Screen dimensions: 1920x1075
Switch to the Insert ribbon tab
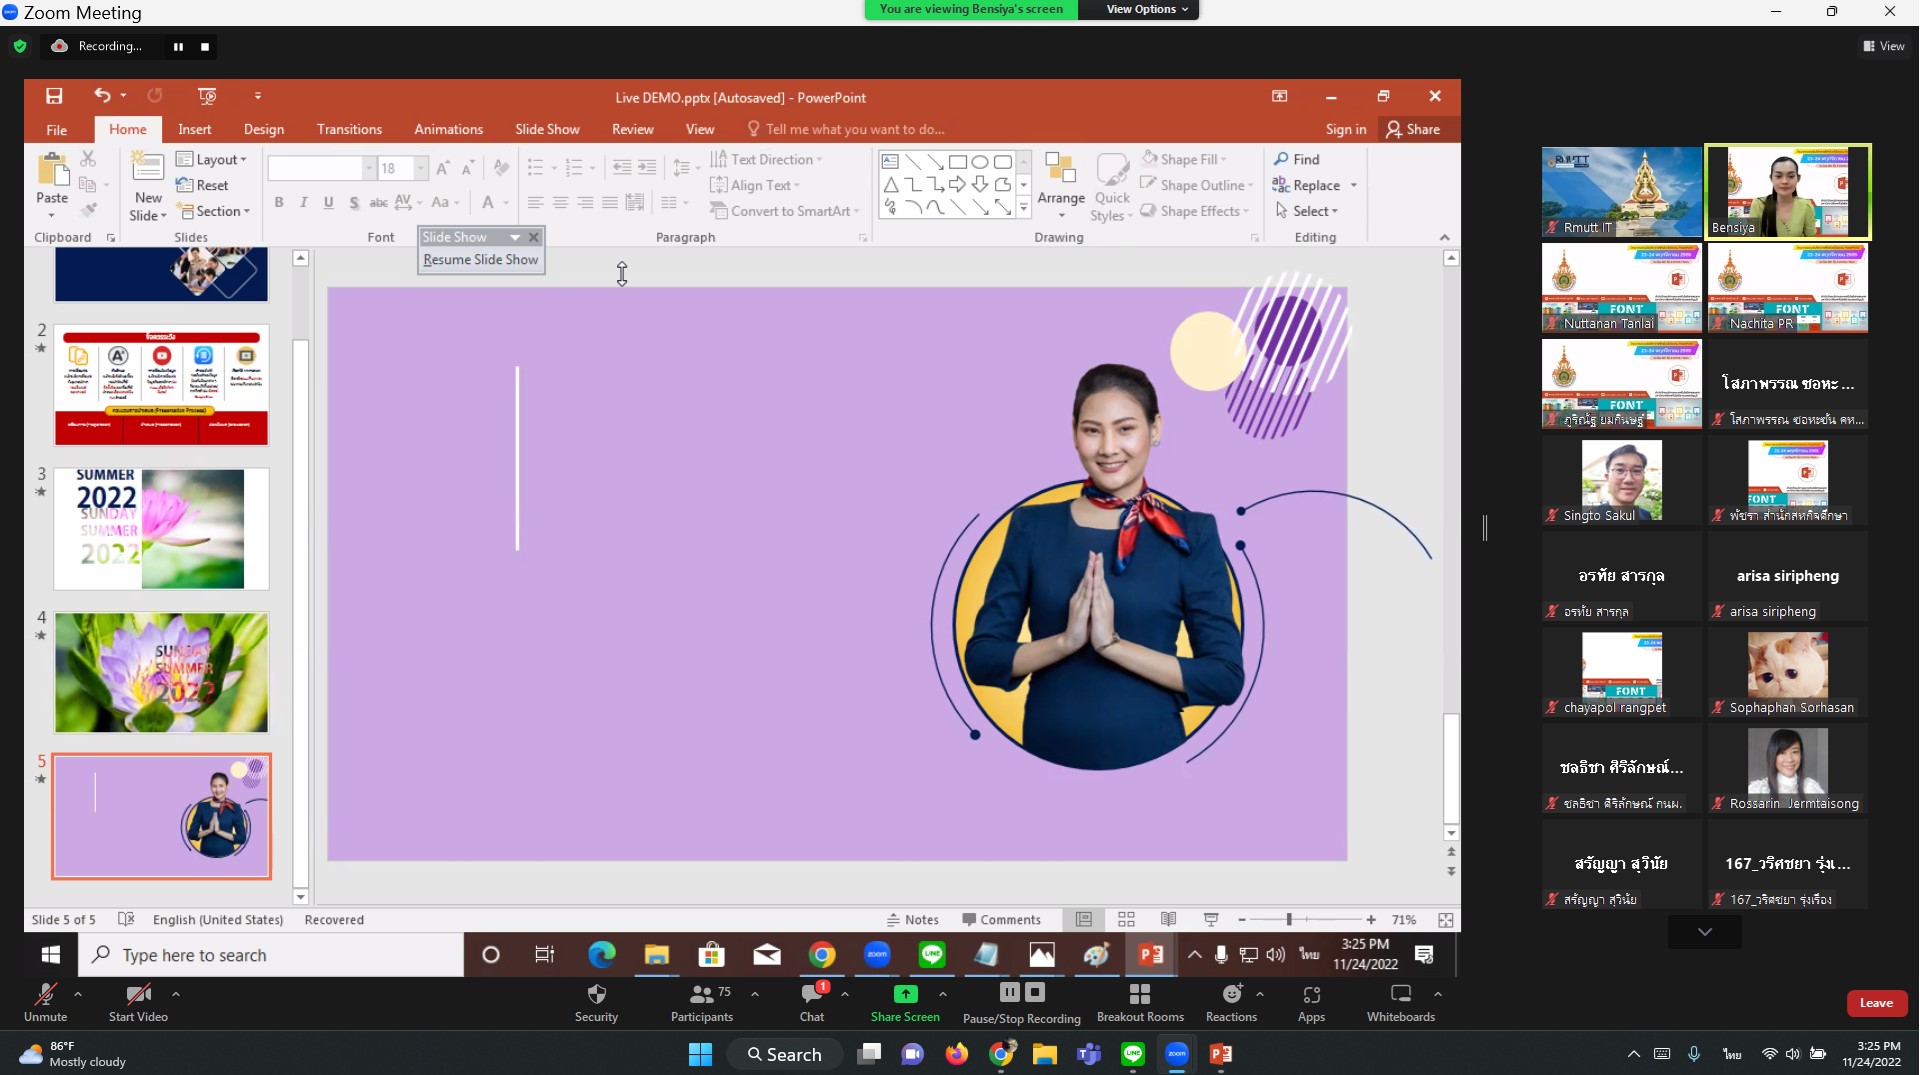tap(194, 129)
